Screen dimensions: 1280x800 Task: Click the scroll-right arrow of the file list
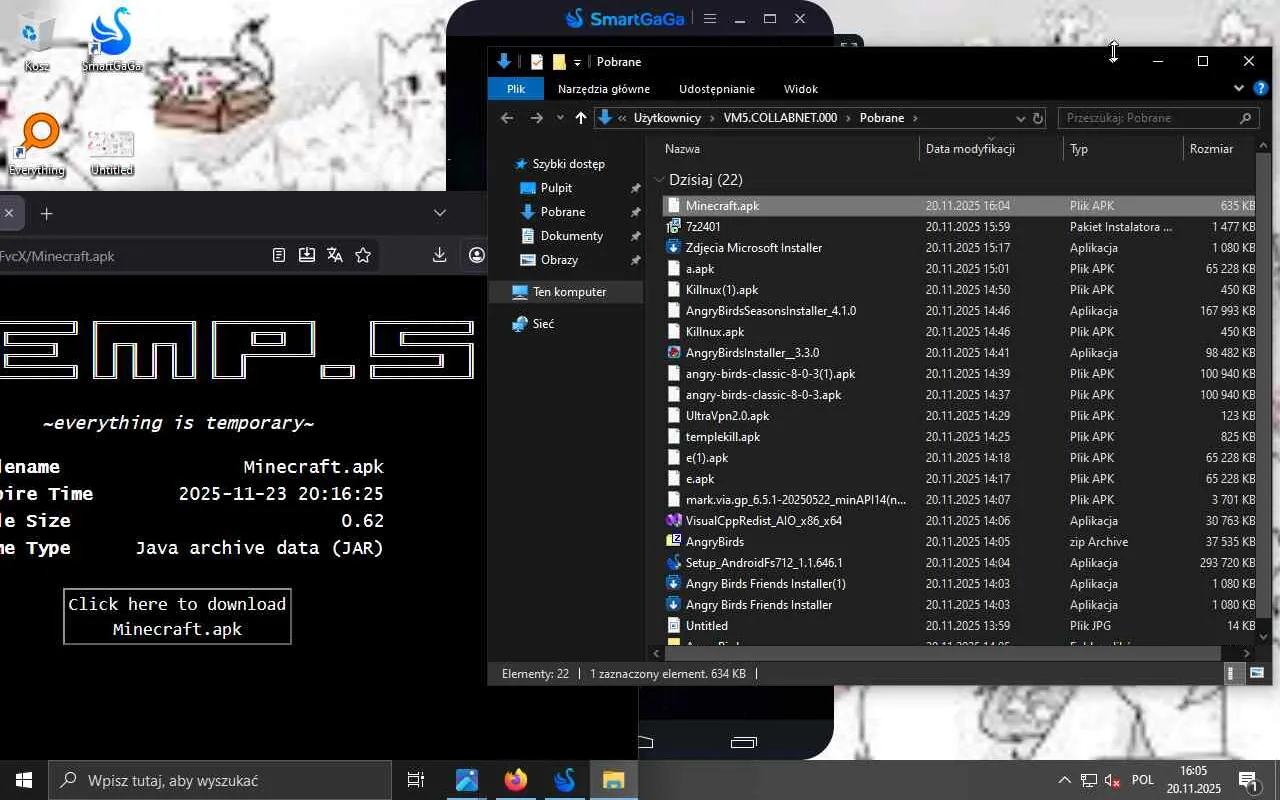[1247, 653]
